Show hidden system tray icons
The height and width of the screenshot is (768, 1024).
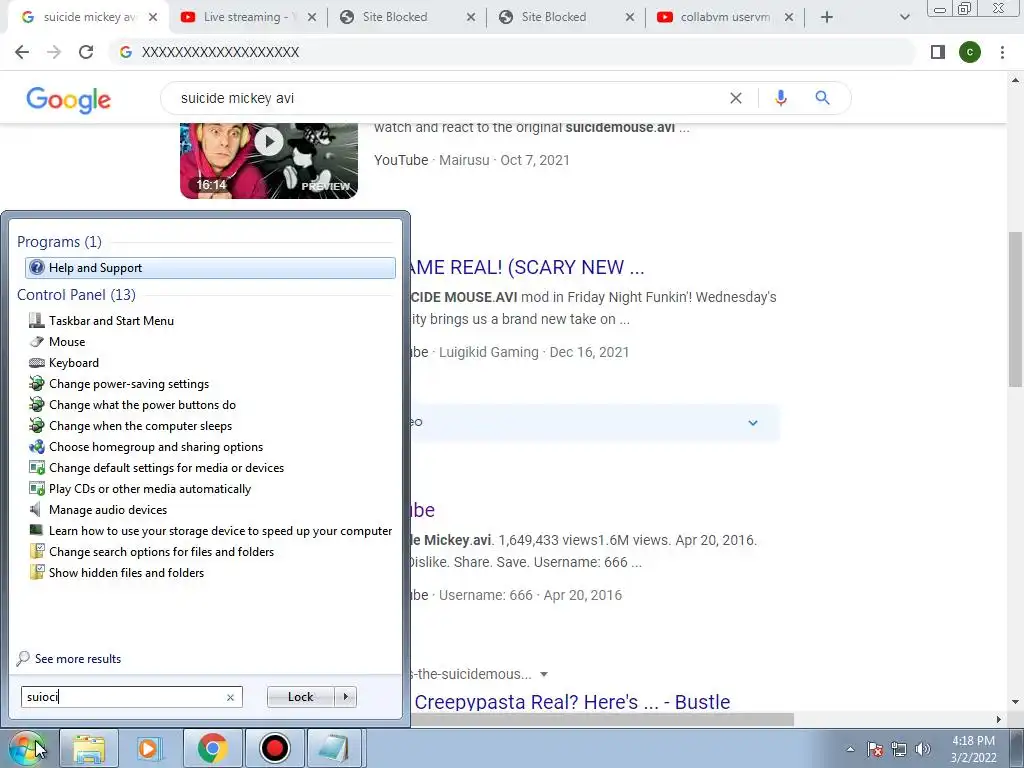pyautogui.click(x=850, y=749)
